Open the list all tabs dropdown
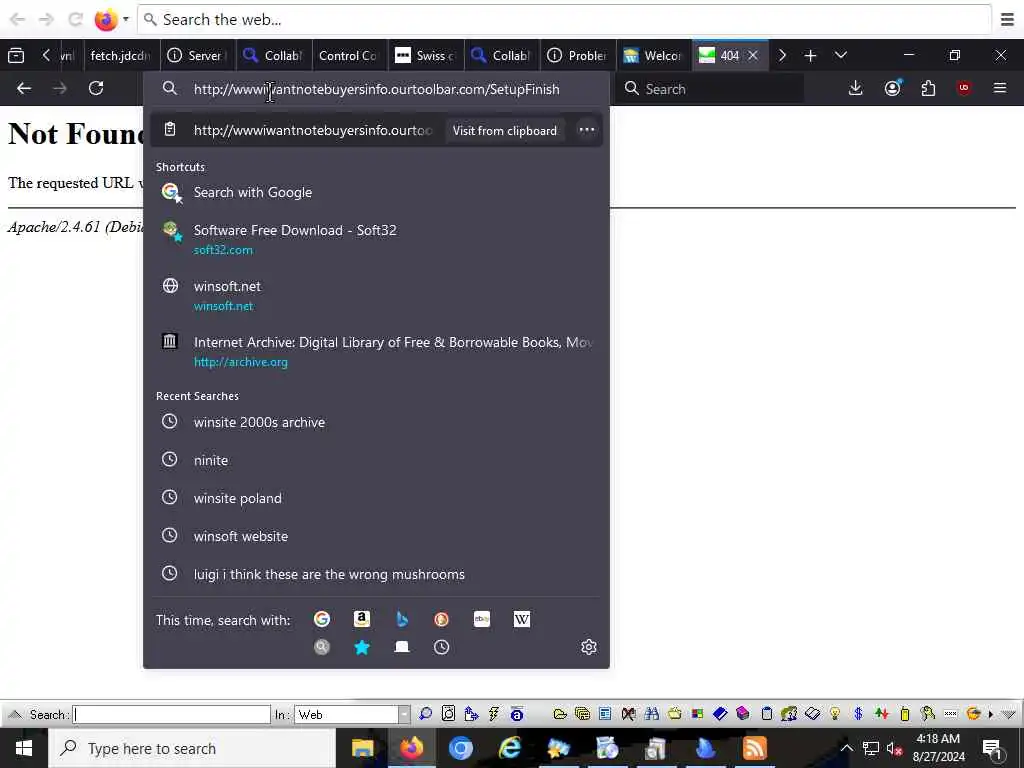 click(x=840, y=56)
